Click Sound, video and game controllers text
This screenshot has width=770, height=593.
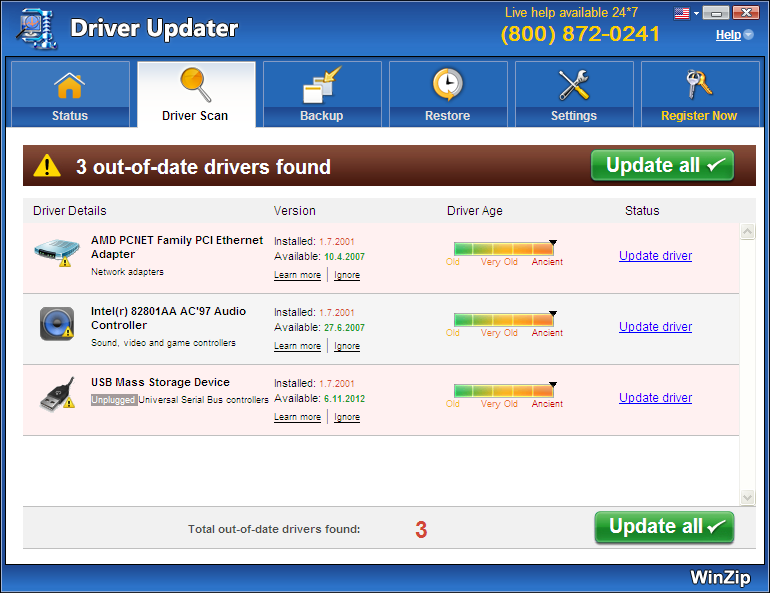pyautogui.click(x=163, y=343)
